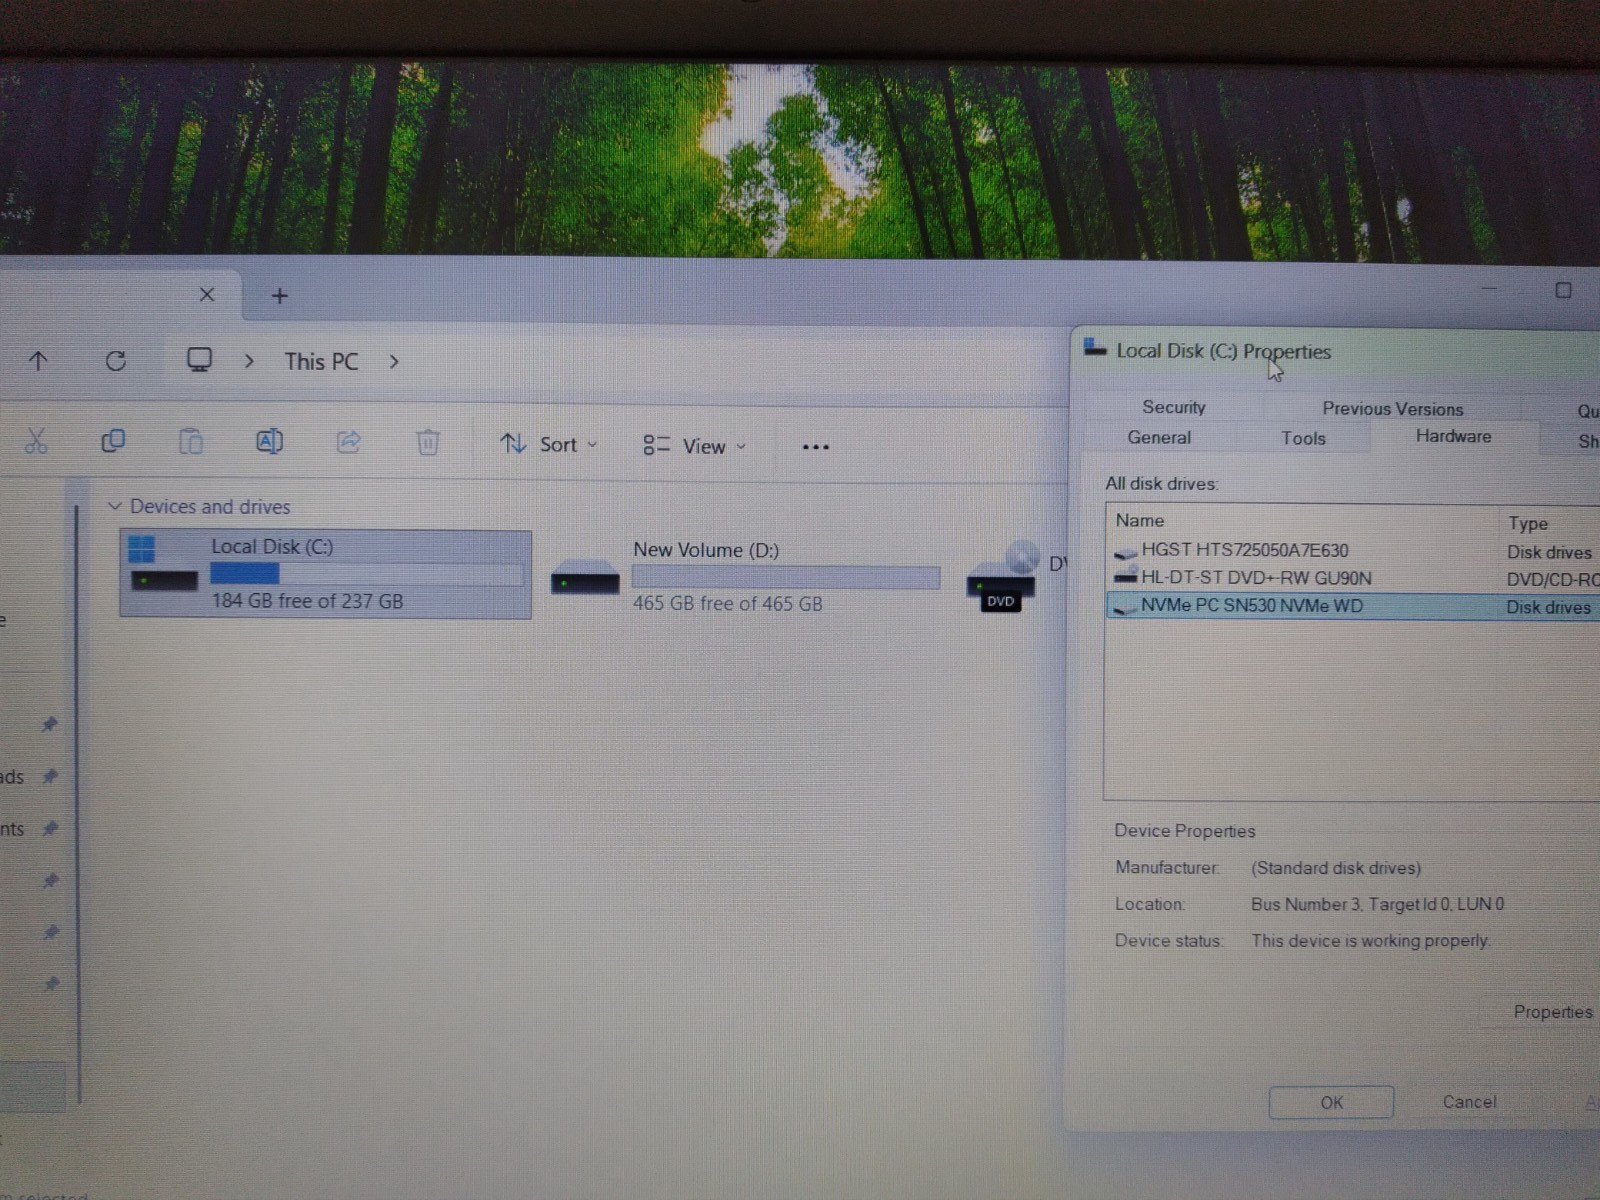The image size is (1600, 1200).
Task: Click the Copy icon in toolbar
Action: (x=113, y=441)
